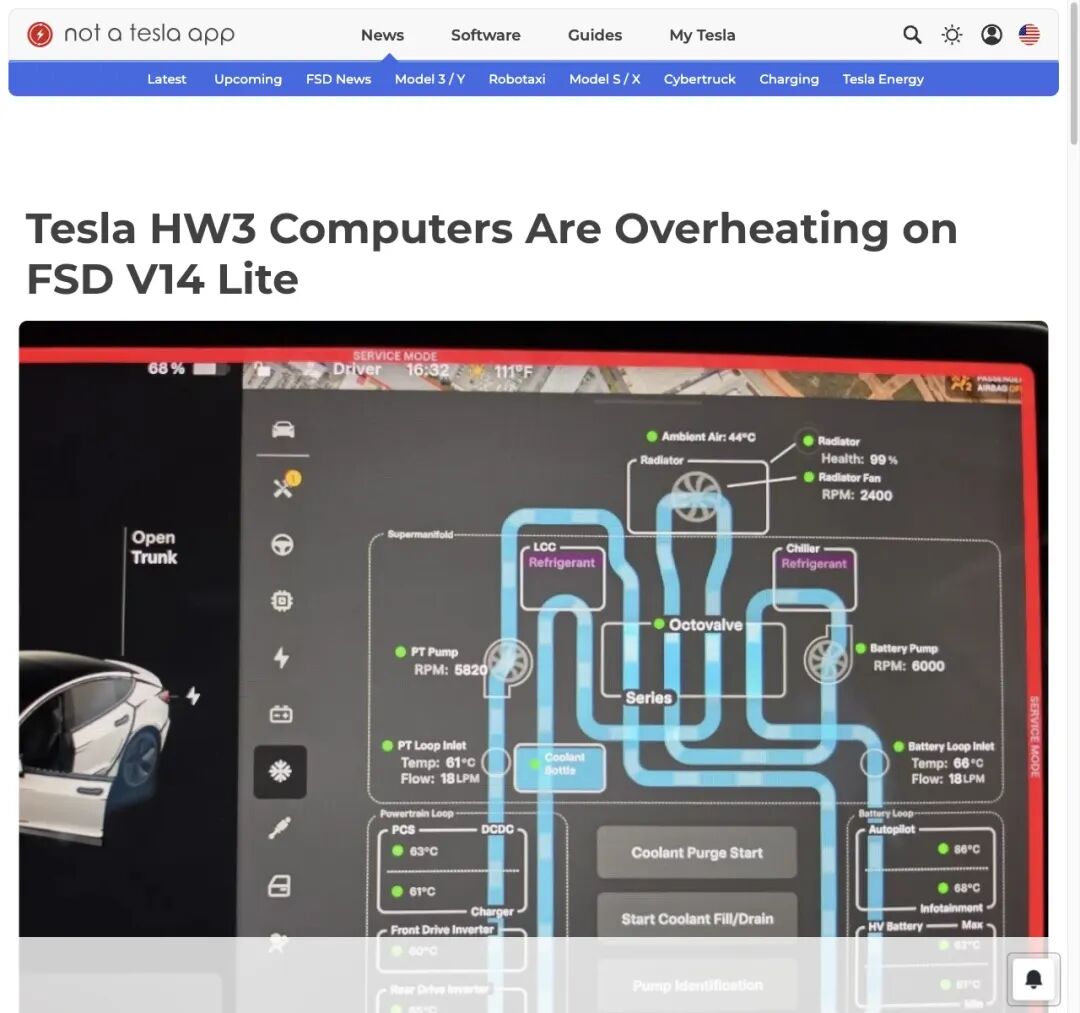Click the Chiller Refrigerant box
1080x1013 pixels.
pos(814,576)
